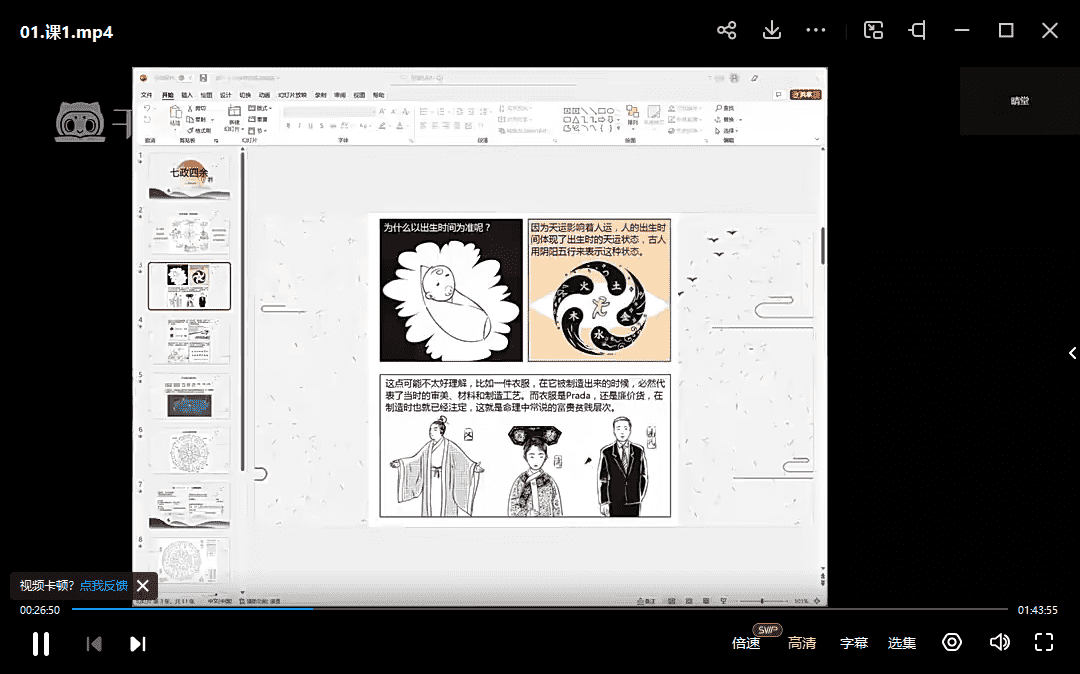The image size is (1080, 674).
Task: Open the 选集 episode list
Action: [x=902, y=643]
